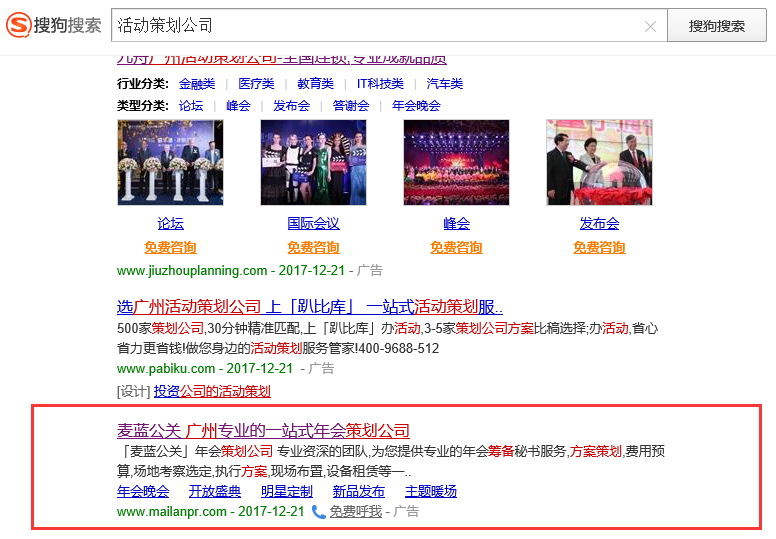The image size is (776, 539).
Task: Click 免费咨询 under the 论坛 caption
Action: coord(170,247)
